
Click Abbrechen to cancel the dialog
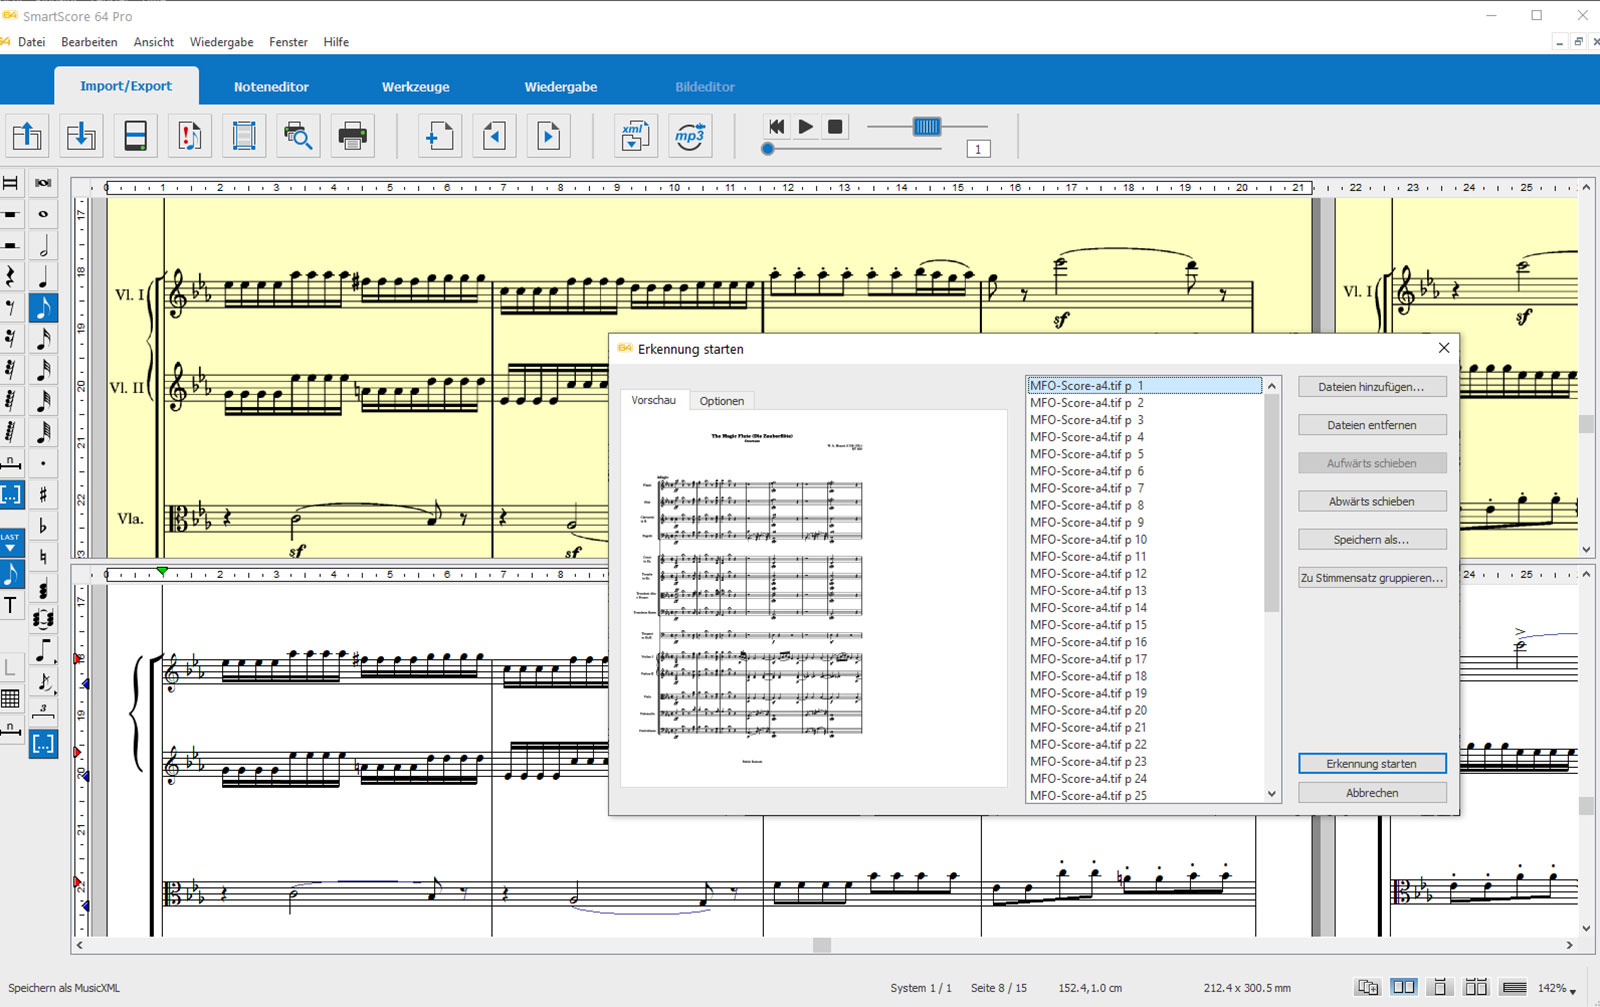point(1372,793)
